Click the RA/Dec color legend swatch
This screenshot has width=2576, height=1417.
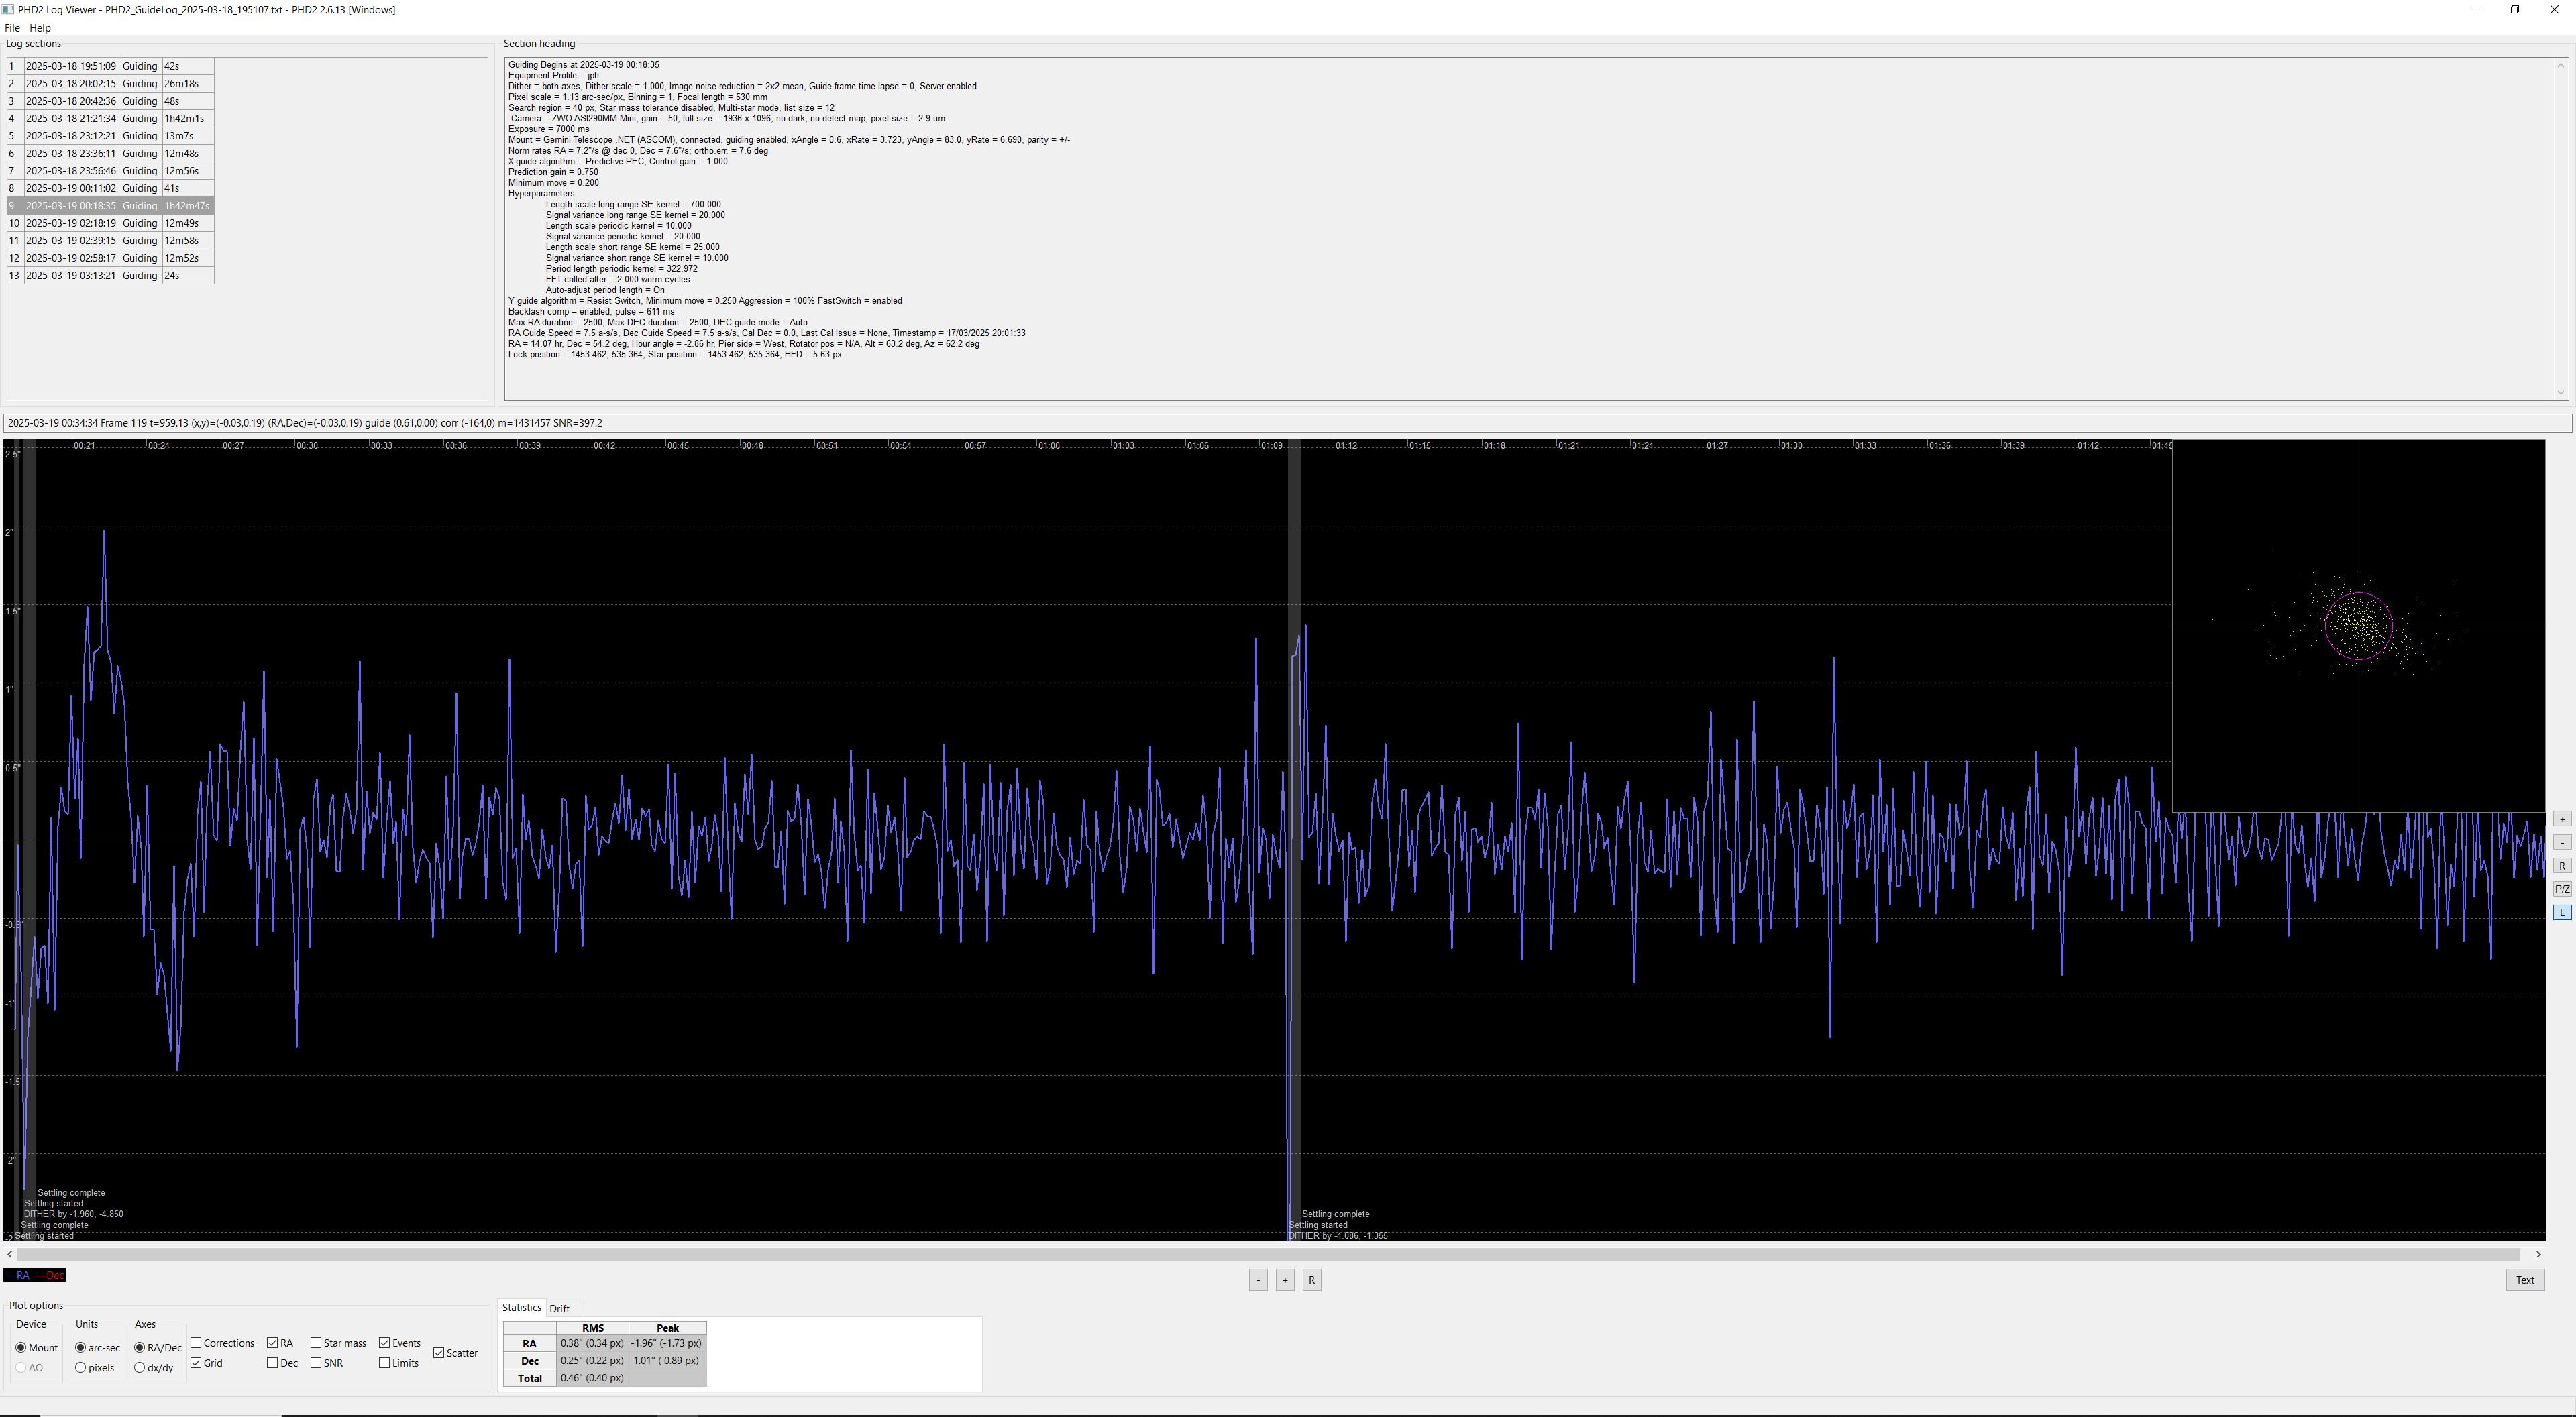pyautogui.click(x=35, y=1275)
